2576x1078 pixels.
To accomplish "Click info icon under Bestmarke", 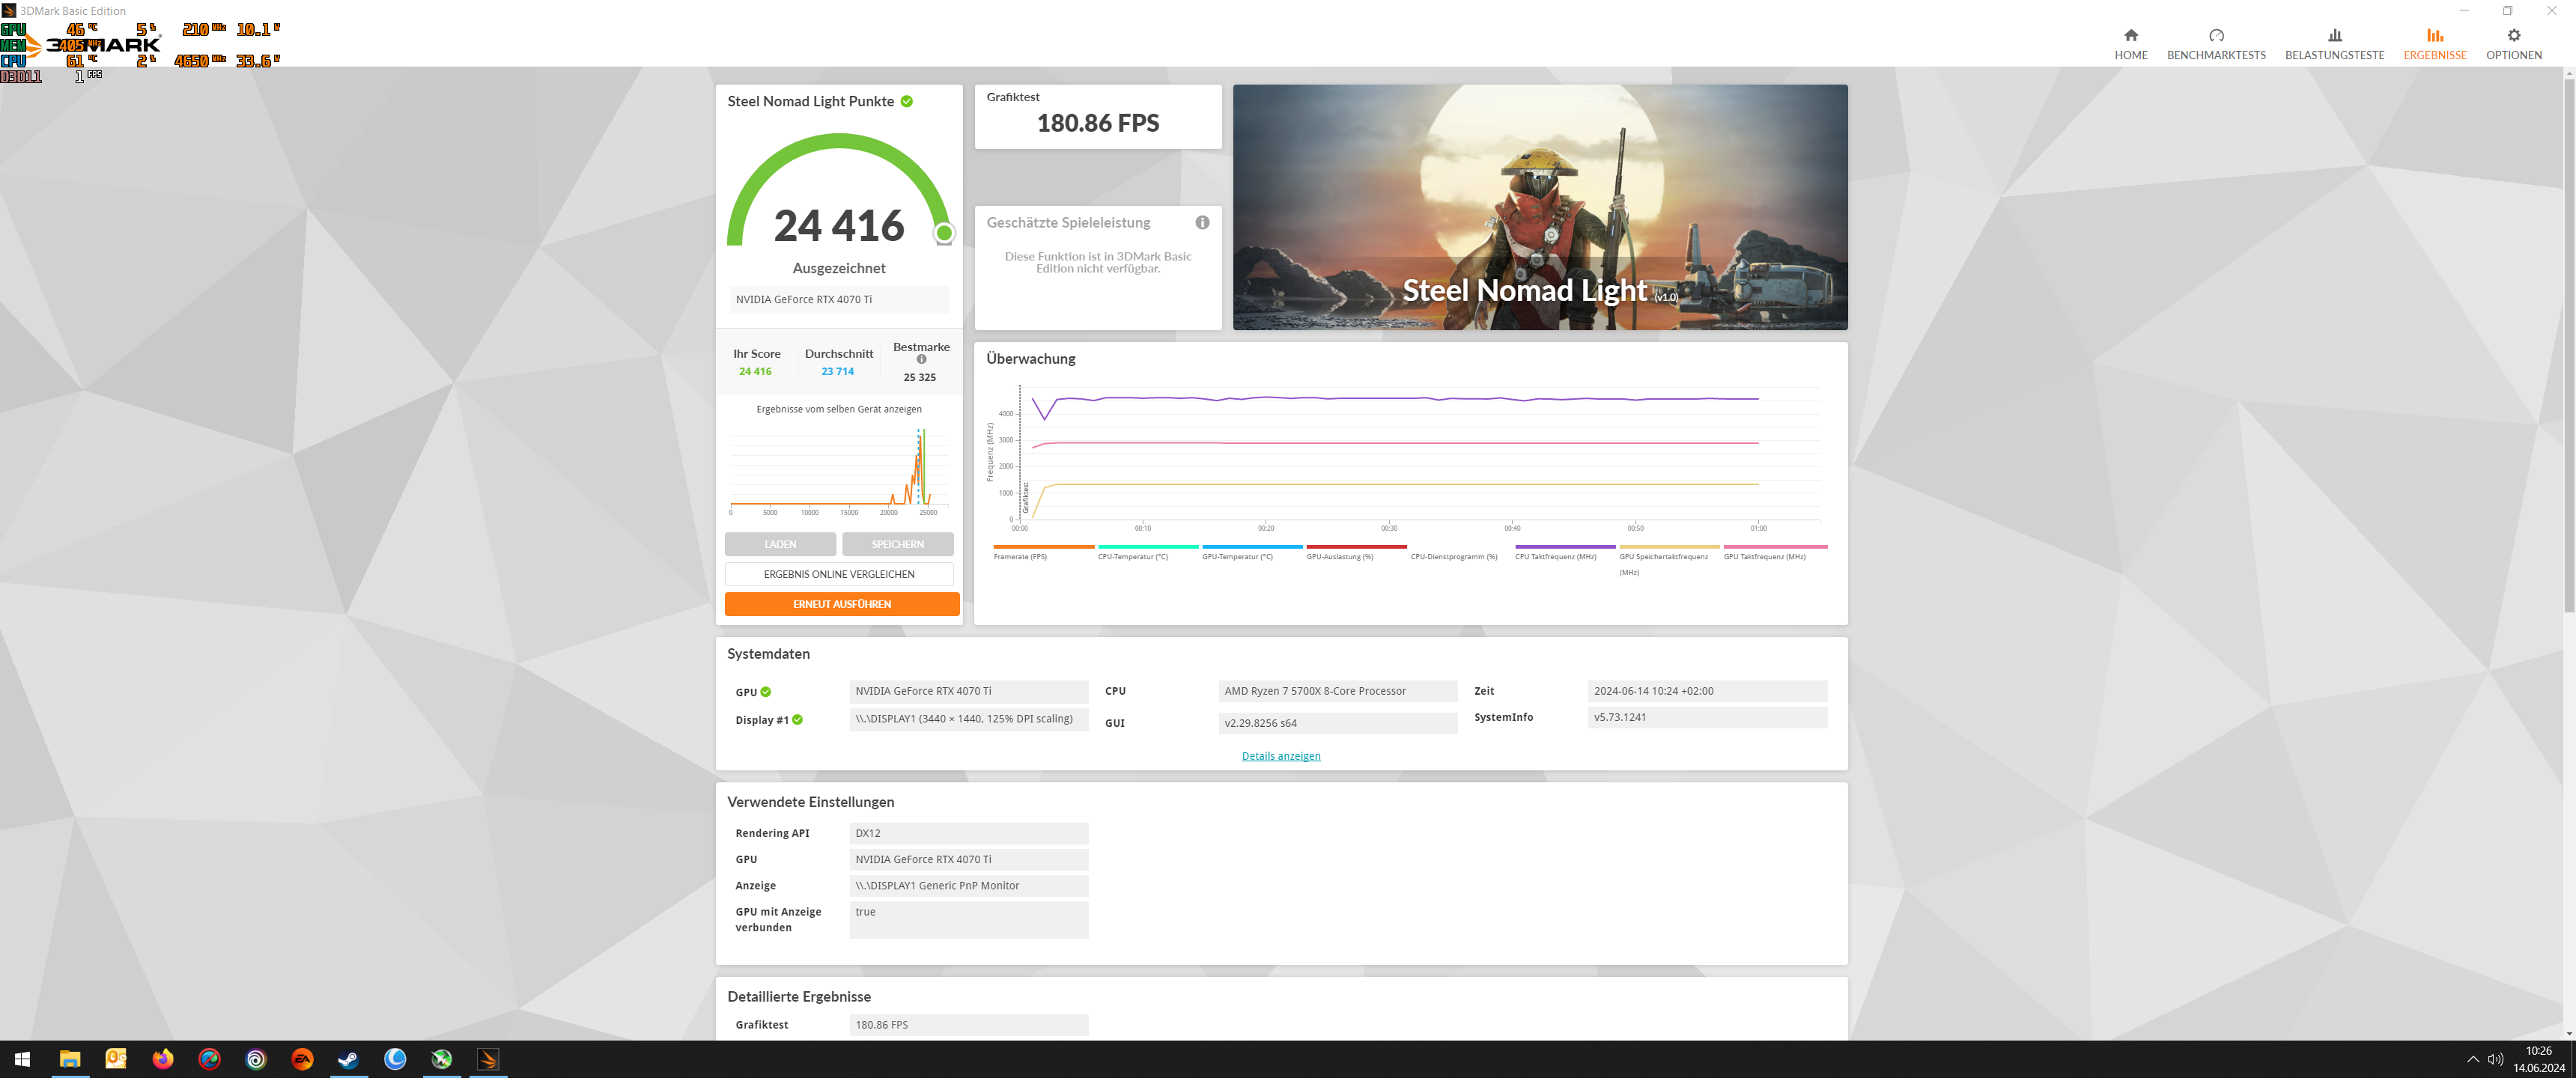I will click(921, 360).
